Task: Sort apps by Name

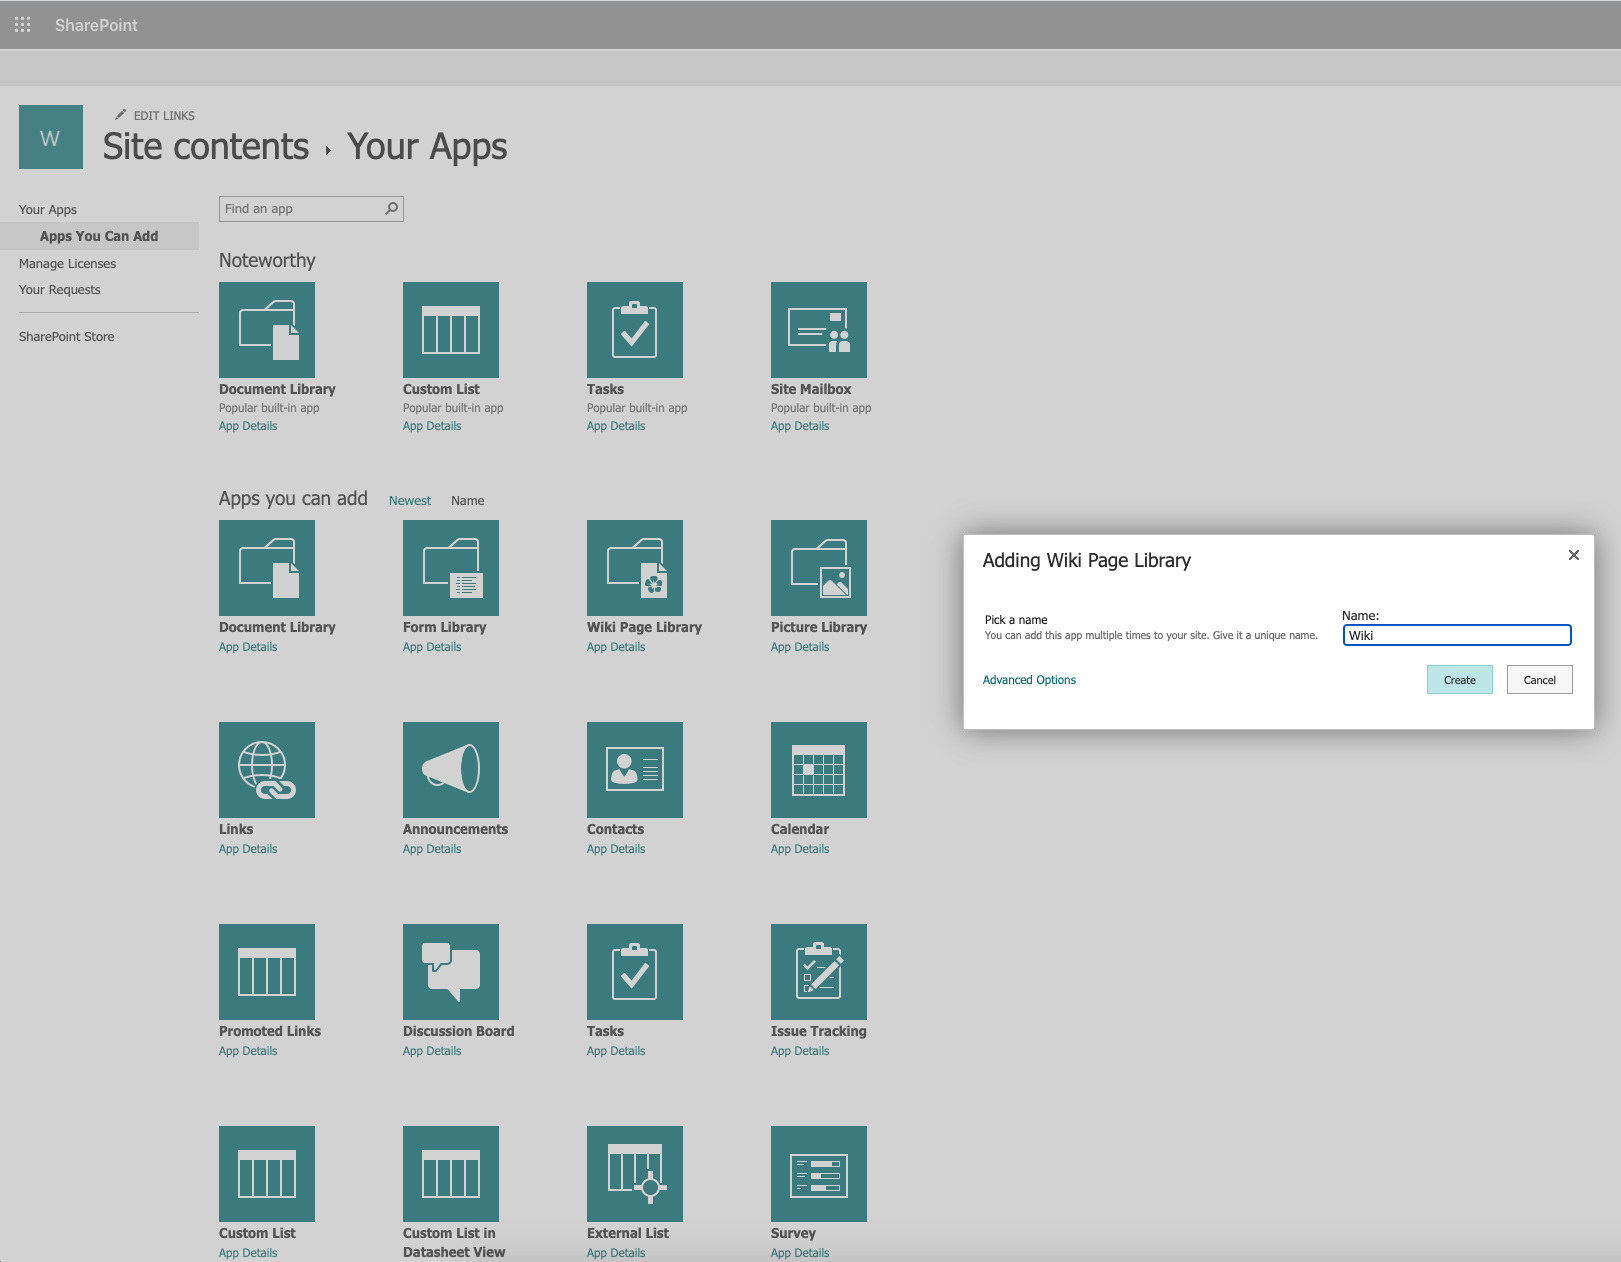Action: (x=467, y=501)
